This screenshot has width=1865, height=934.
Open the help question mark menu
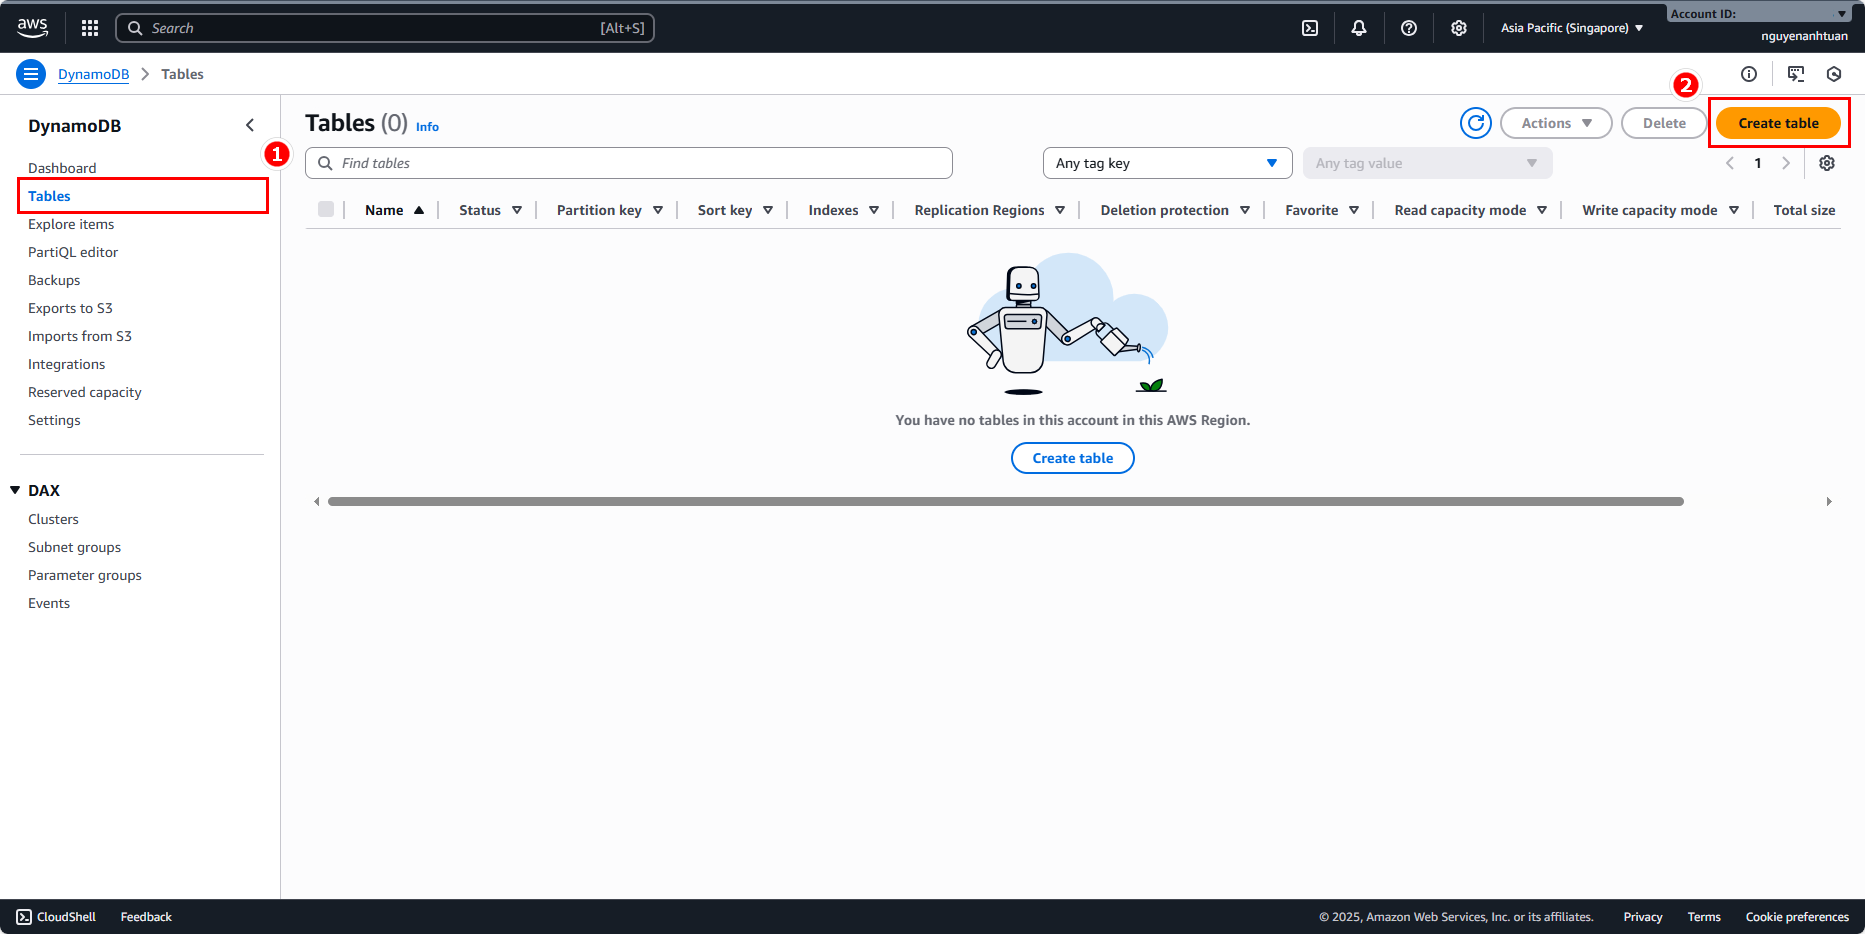(x=1409, y=28)
